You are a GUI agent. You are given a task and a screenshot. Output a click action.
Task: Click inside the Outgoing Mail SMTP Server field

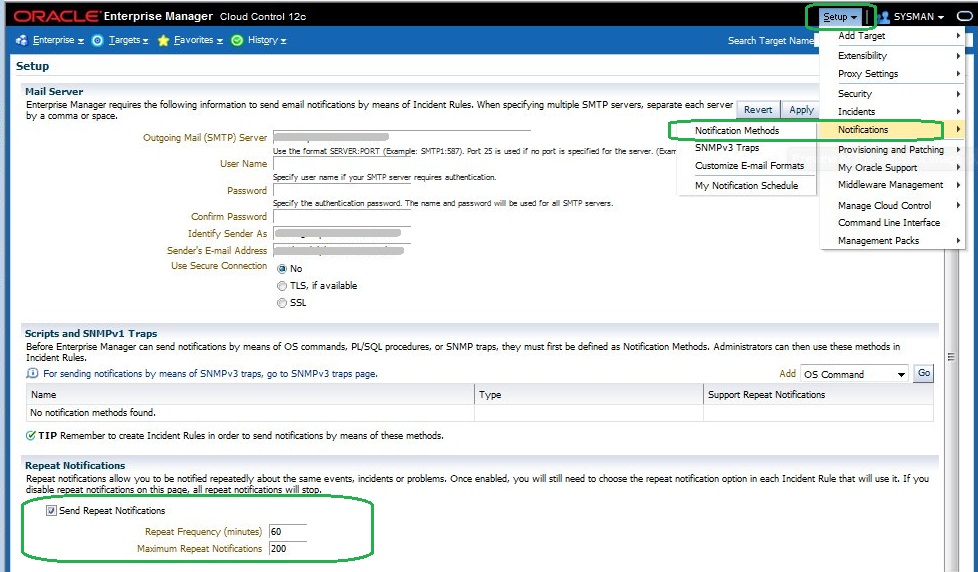[401, 137]
